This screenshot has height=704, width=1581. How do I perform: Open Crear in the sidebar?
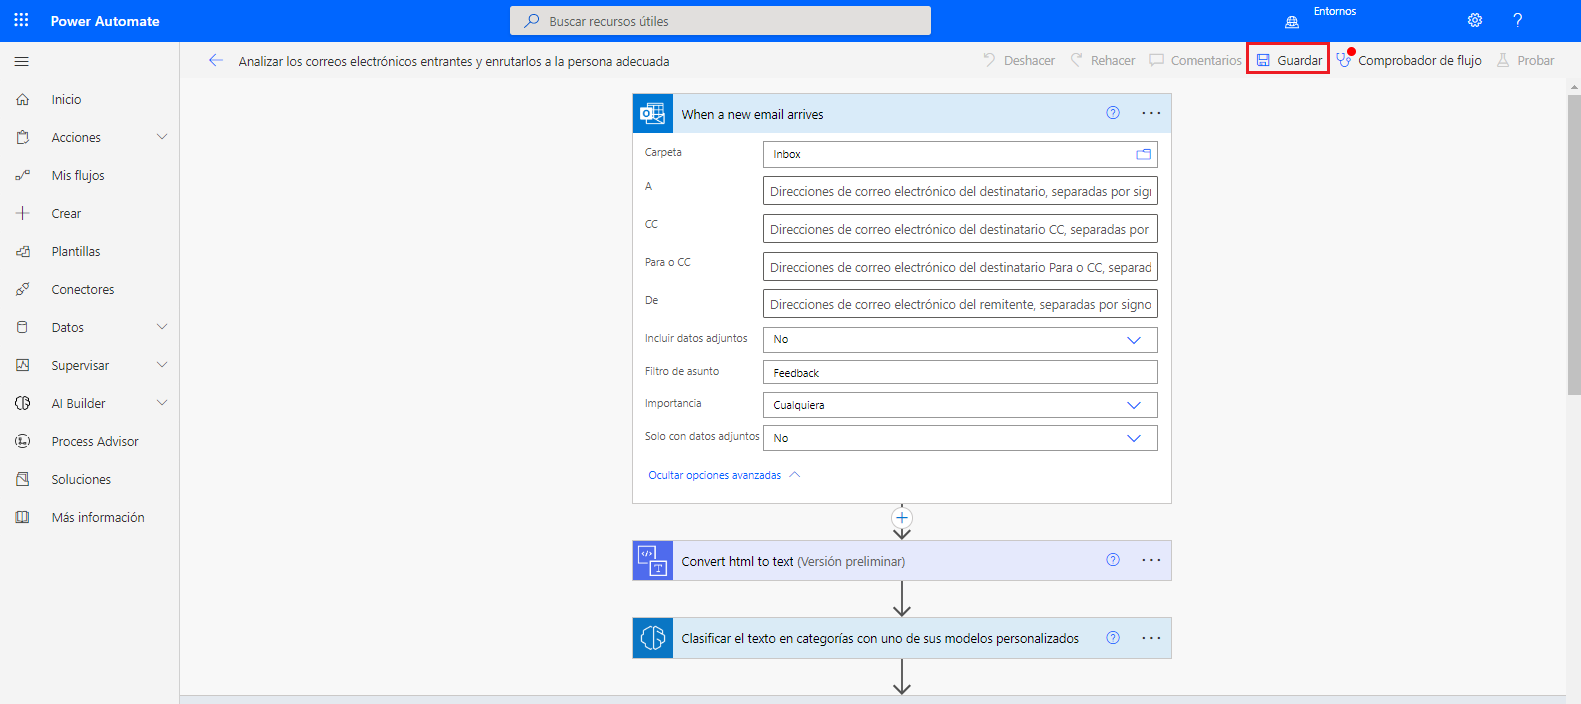pyautogui.click(x=66, y=213)
